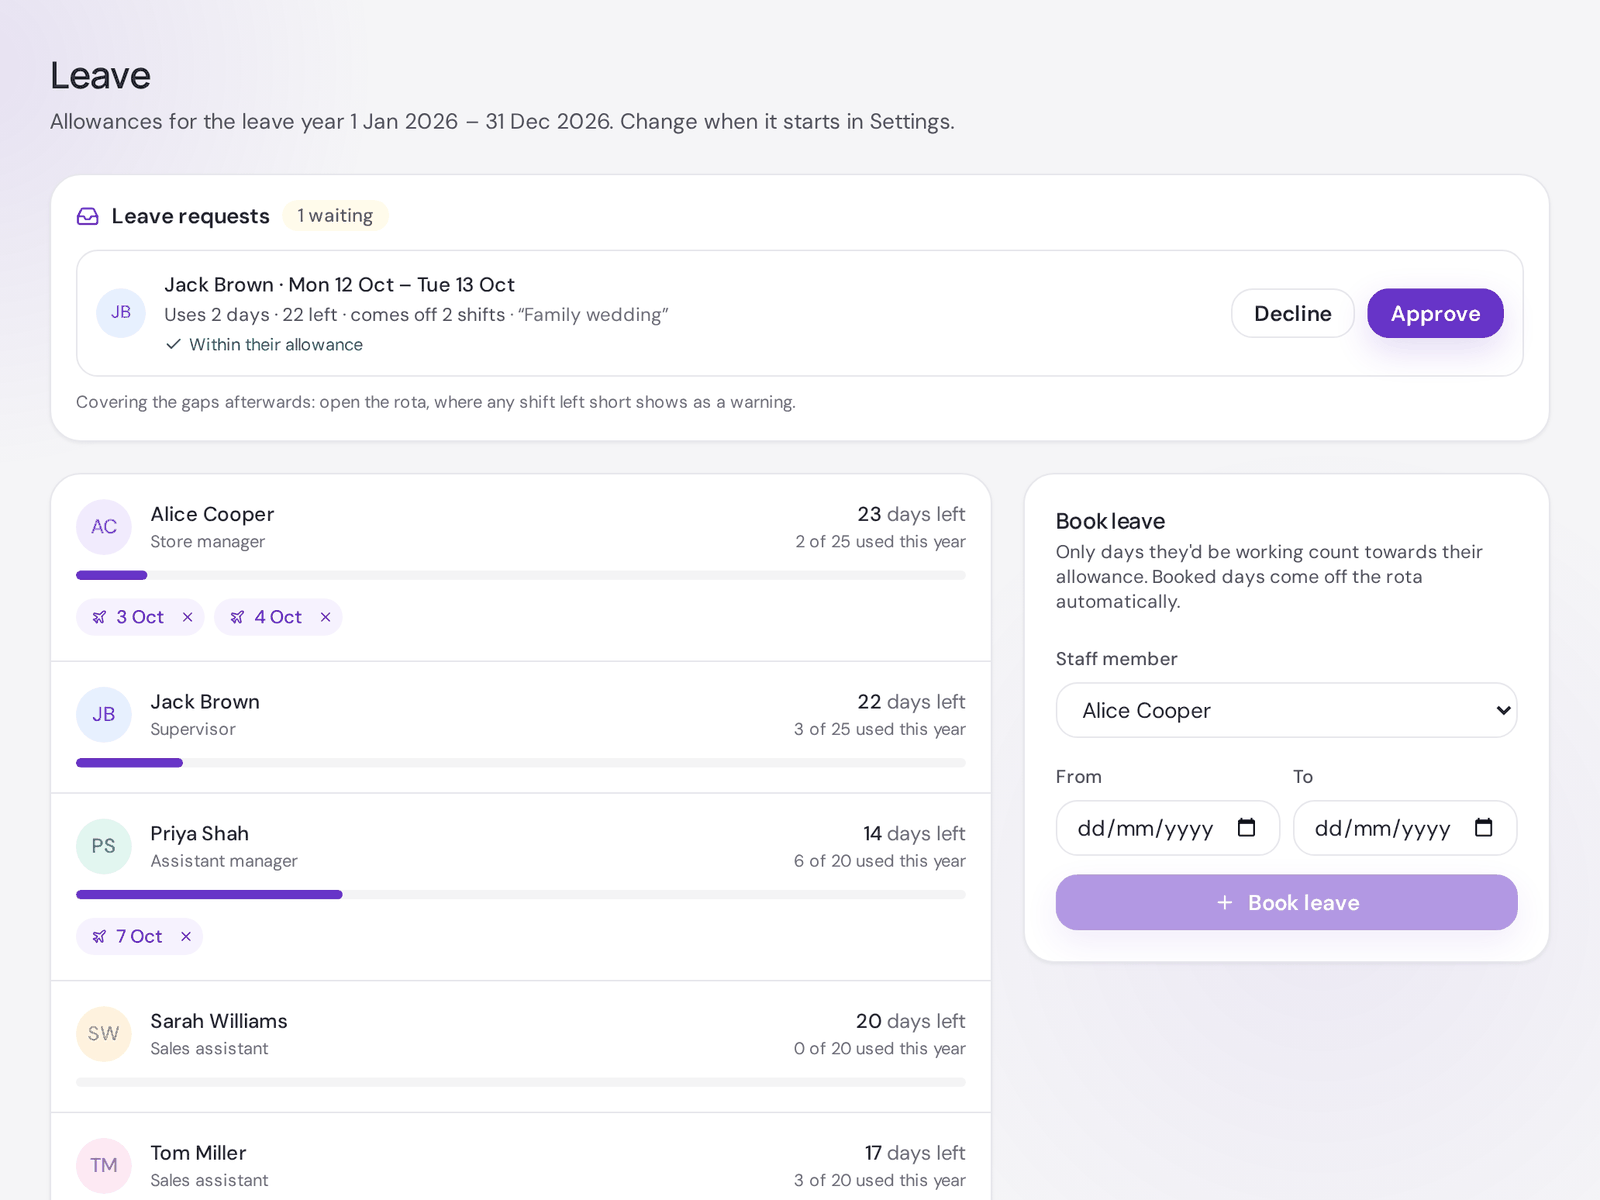Approve Jack Brown's leave request

pos(1435,313)
